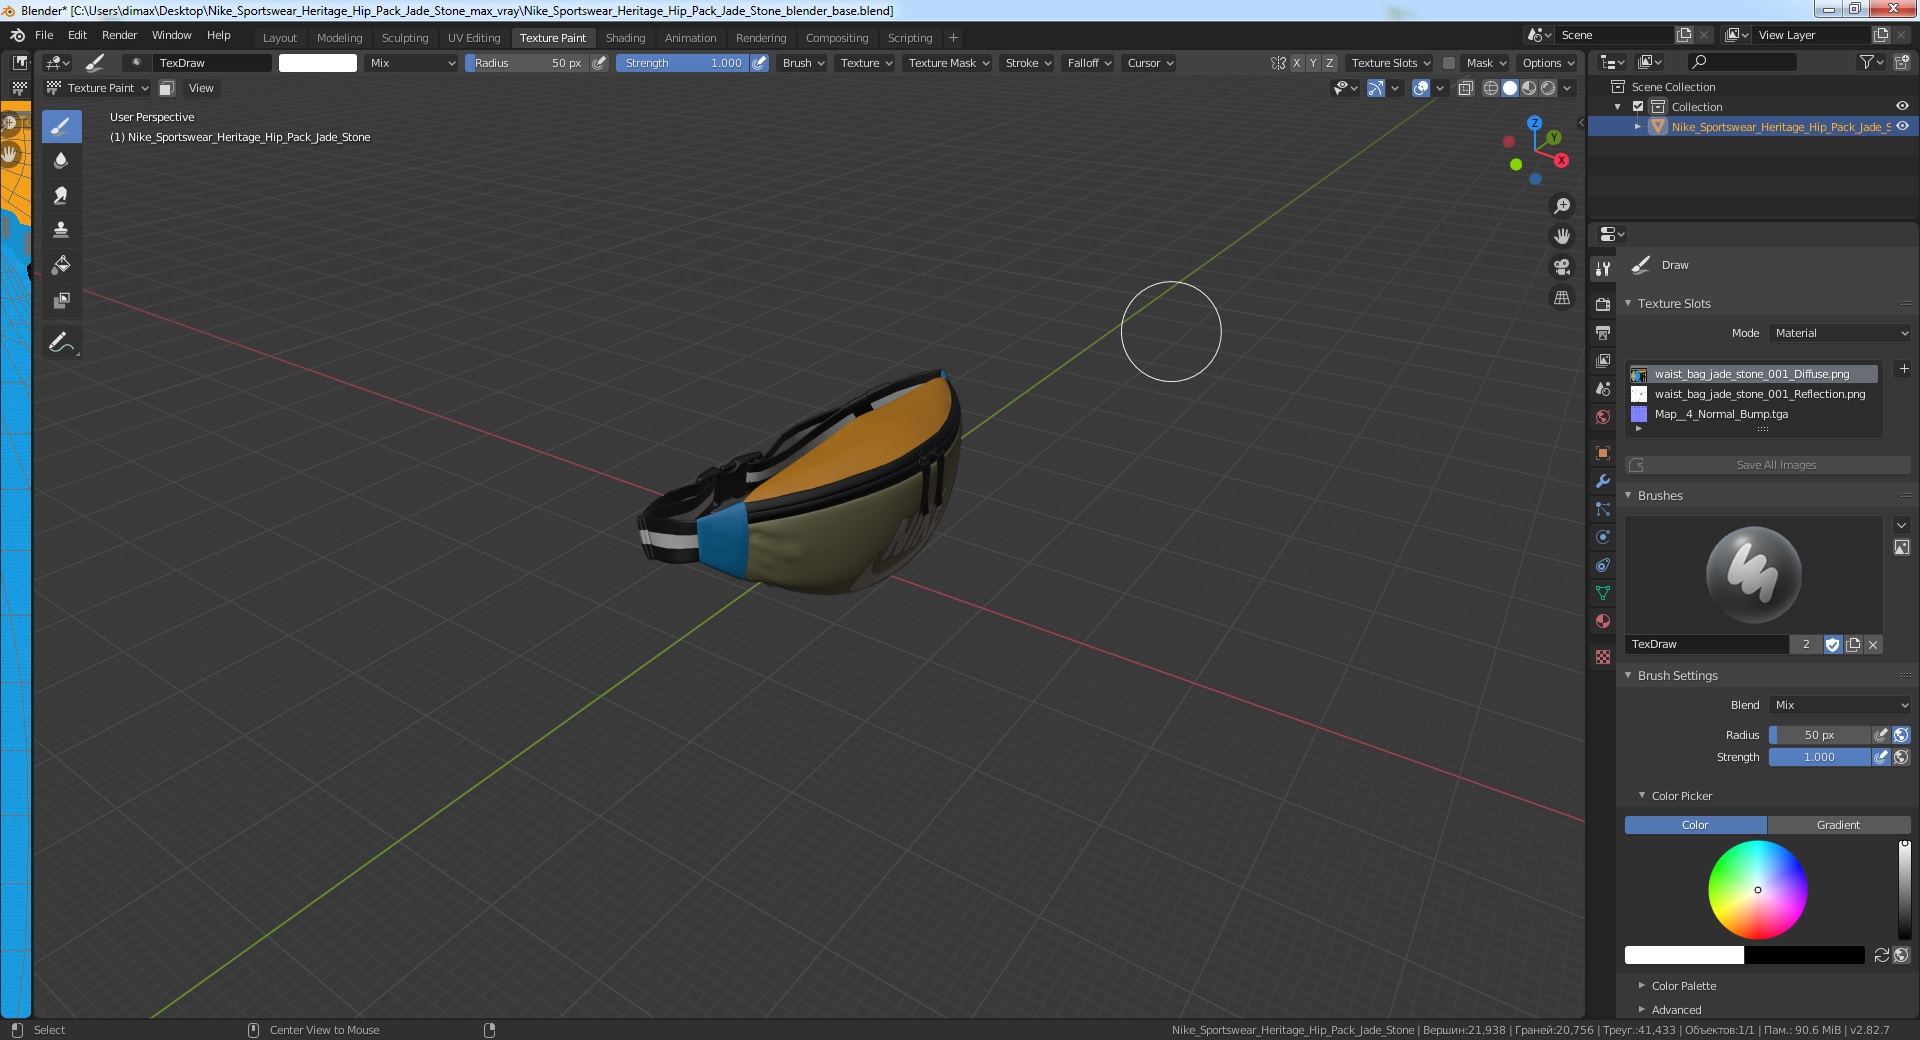Screen dimensions: 1920x1040
Task: Open Modifiers wrench tab
Action: [x=1603, y=481]
